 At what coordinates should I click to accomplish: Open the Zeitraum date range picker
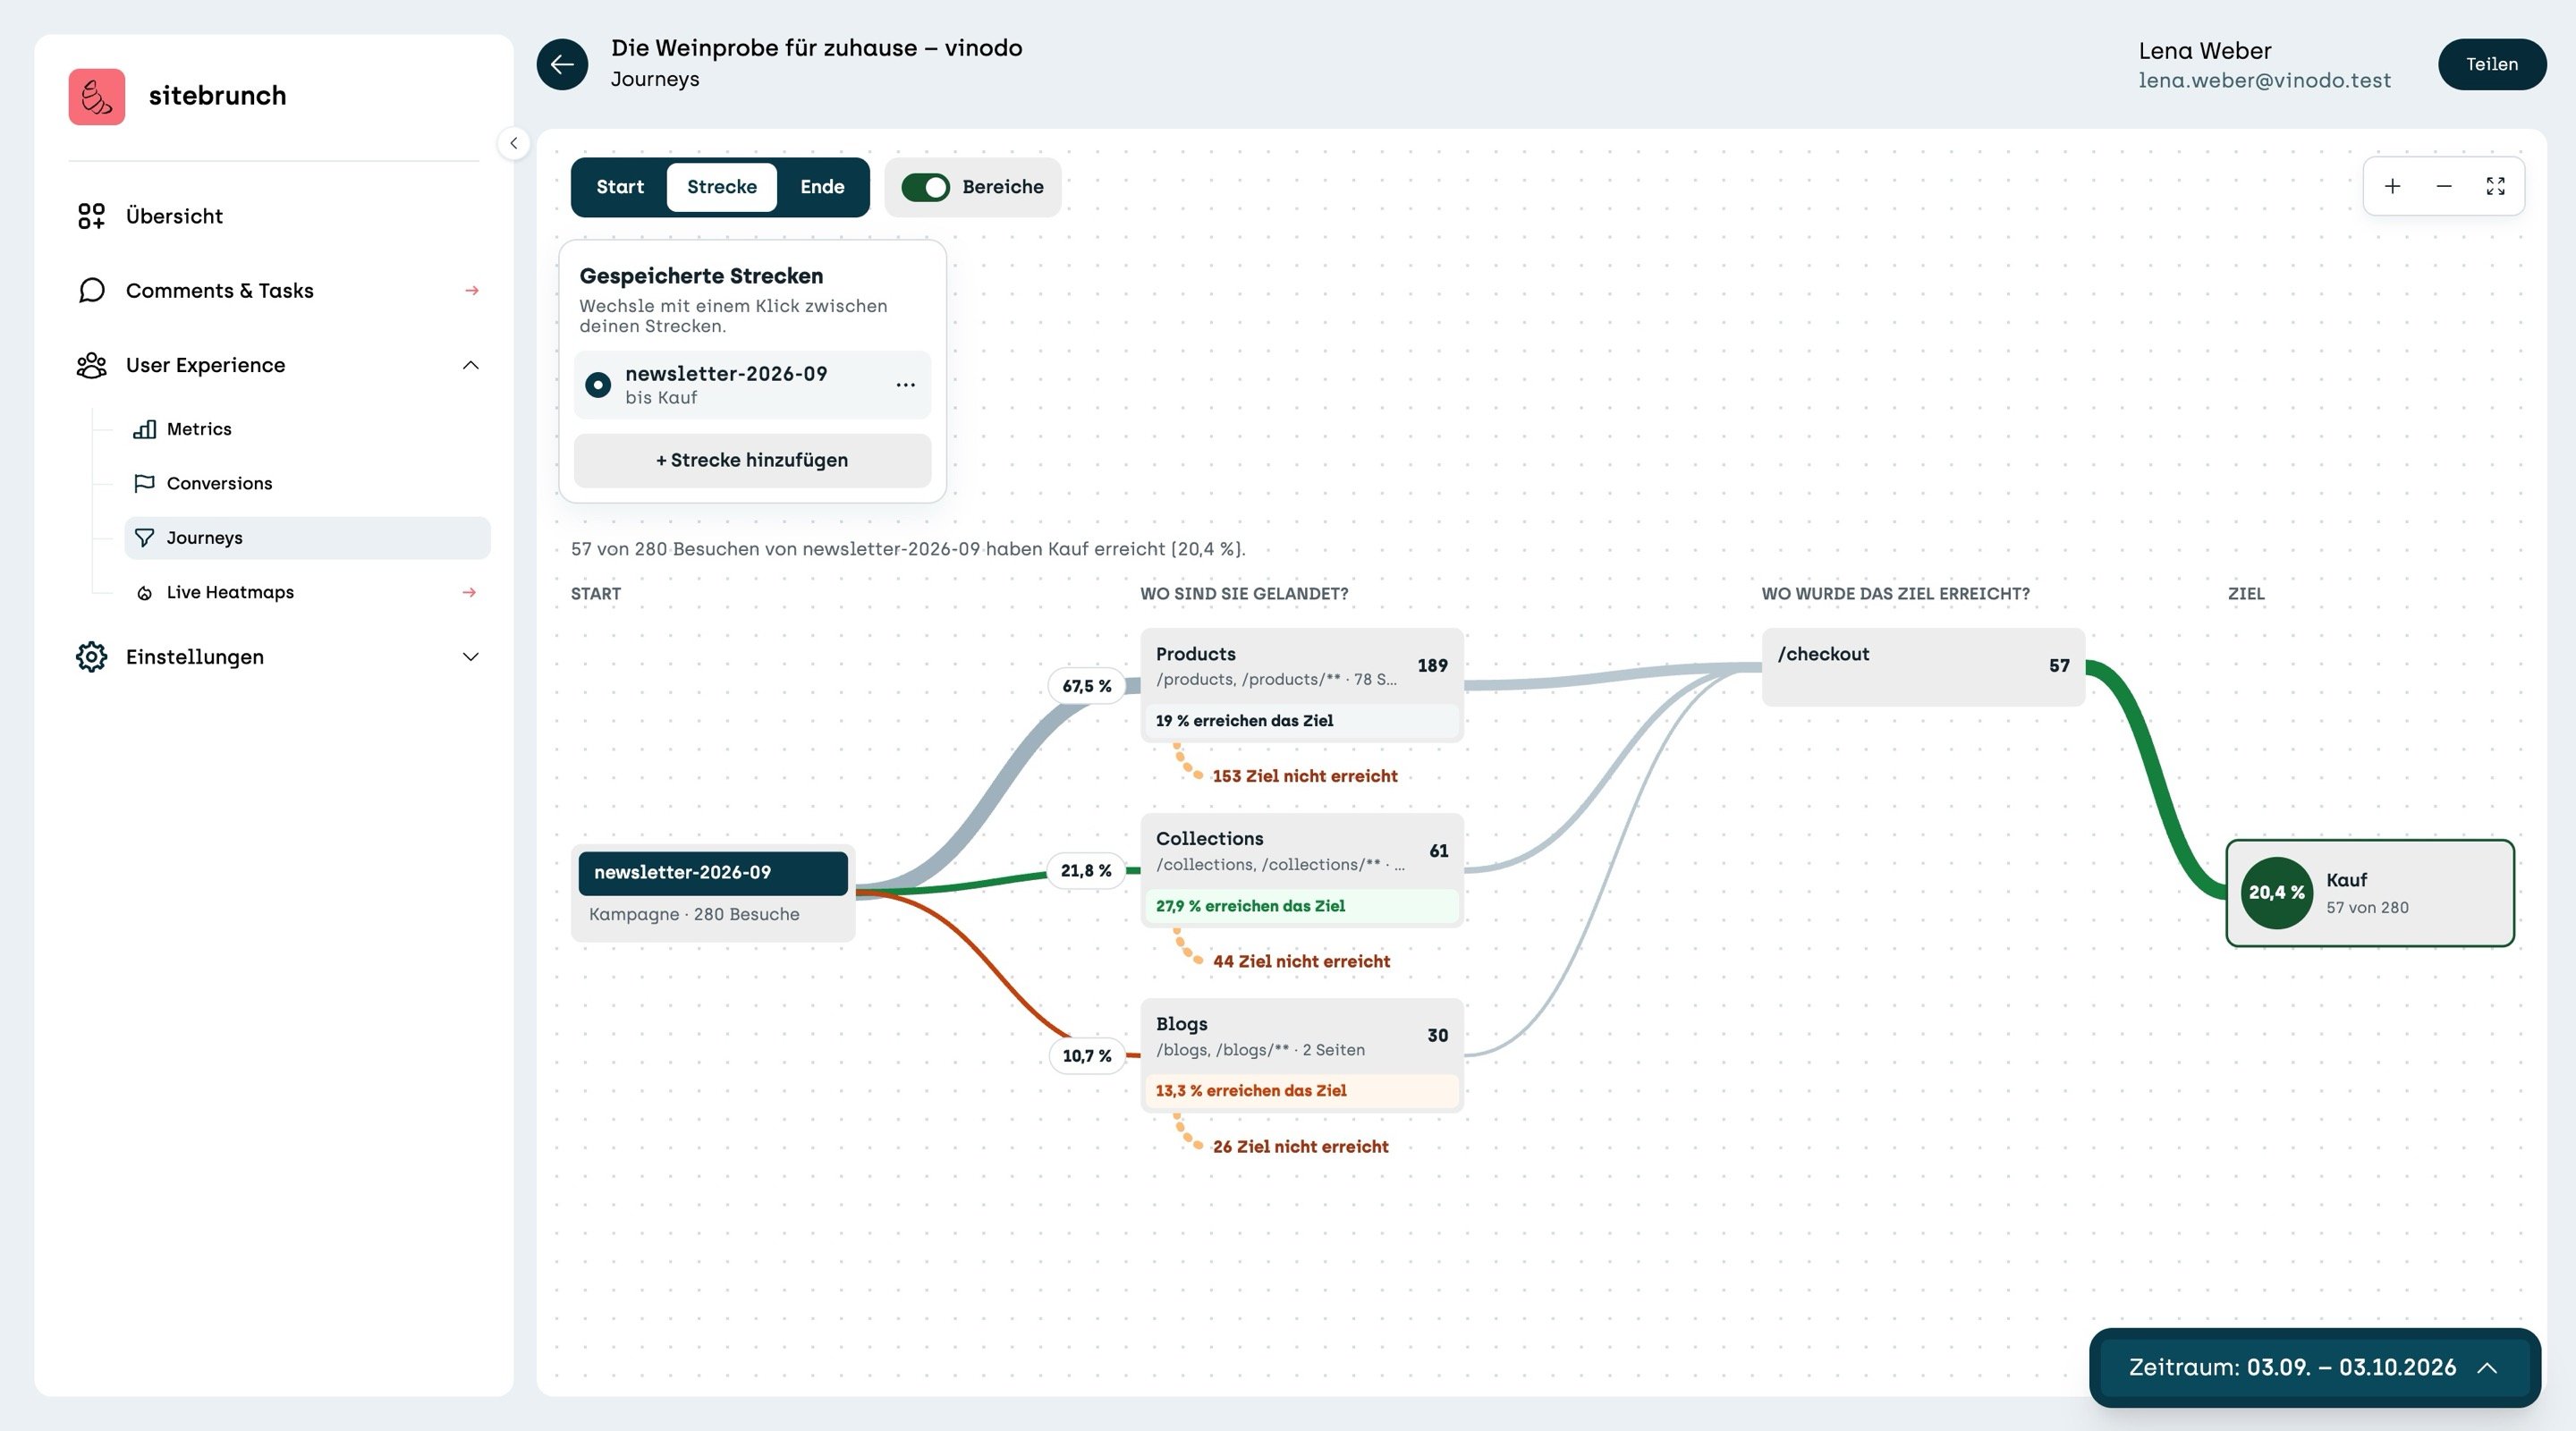click(x=2314, y=1368)
